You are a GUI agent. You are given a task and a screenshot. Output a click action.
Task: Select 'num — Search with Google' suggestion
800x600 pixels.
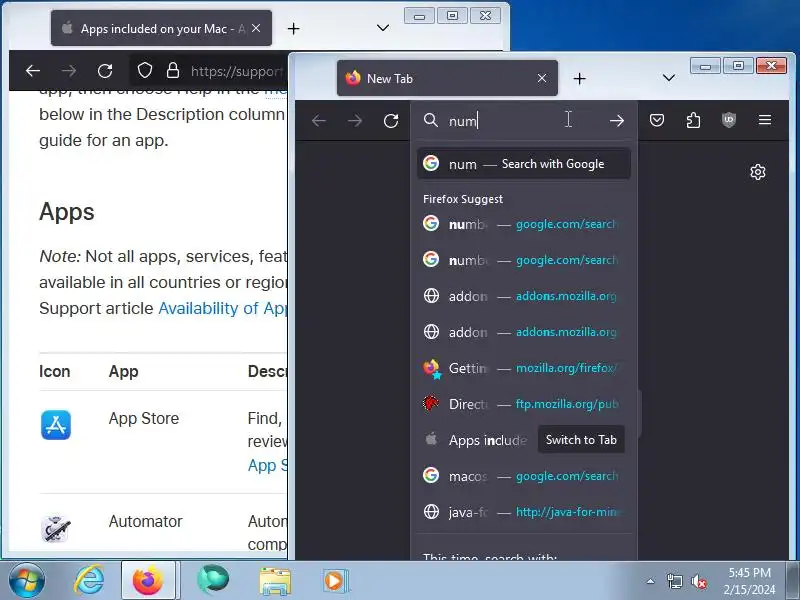[524, 164]
